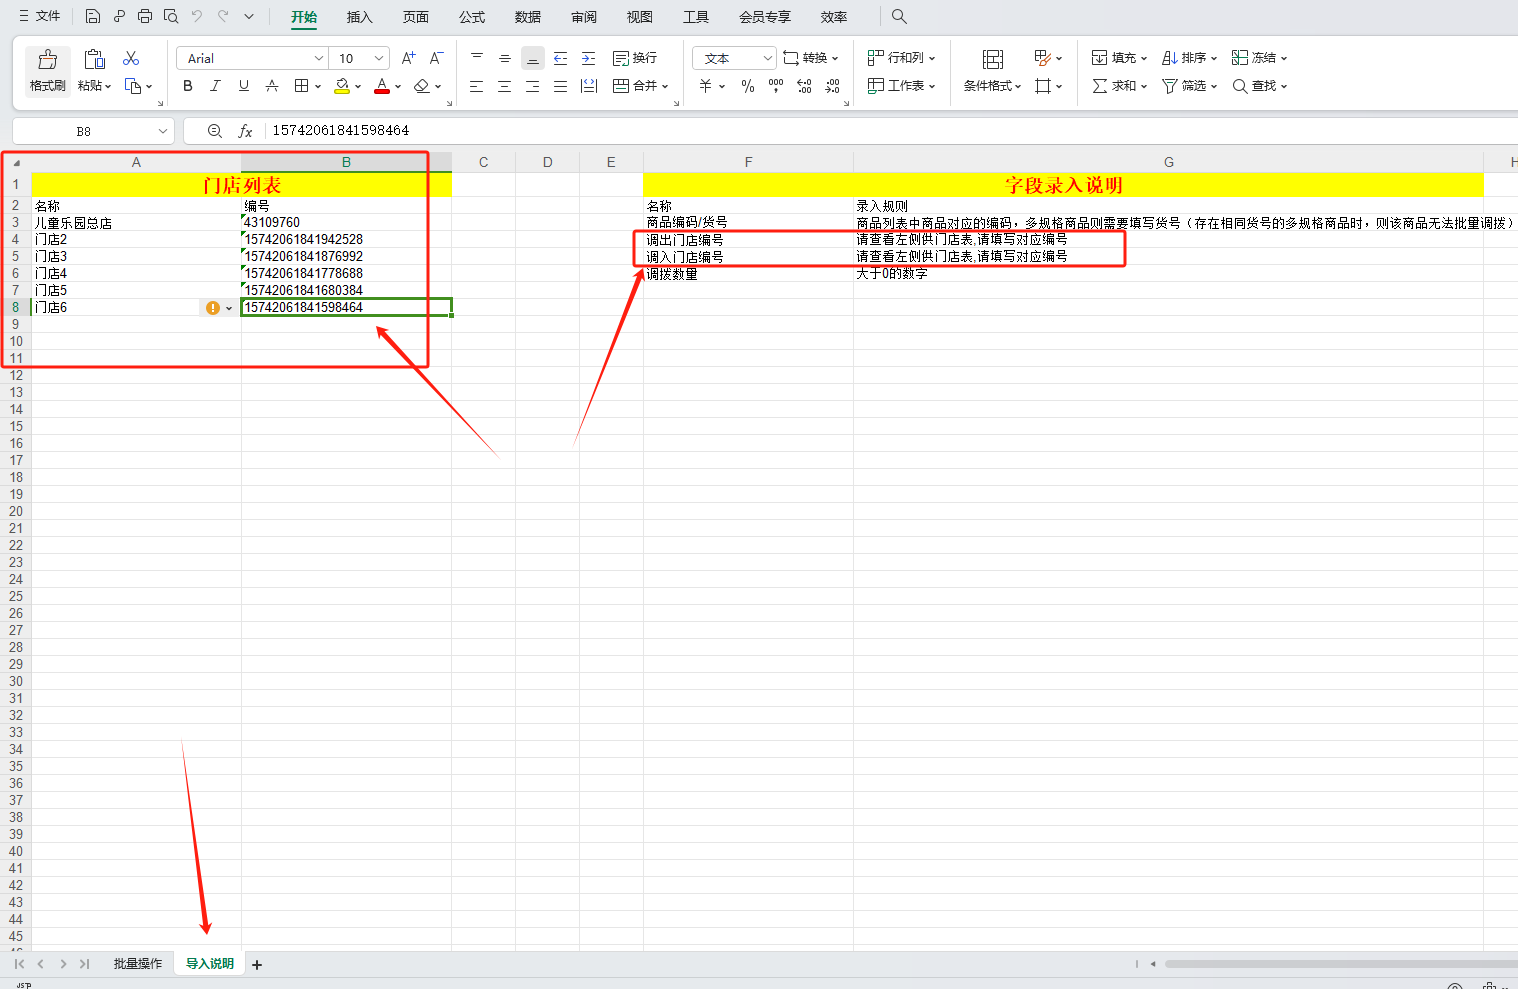The image size is (1518, 989).
Task: Open the font size 10 dropdown
Action: coord(378,58)
